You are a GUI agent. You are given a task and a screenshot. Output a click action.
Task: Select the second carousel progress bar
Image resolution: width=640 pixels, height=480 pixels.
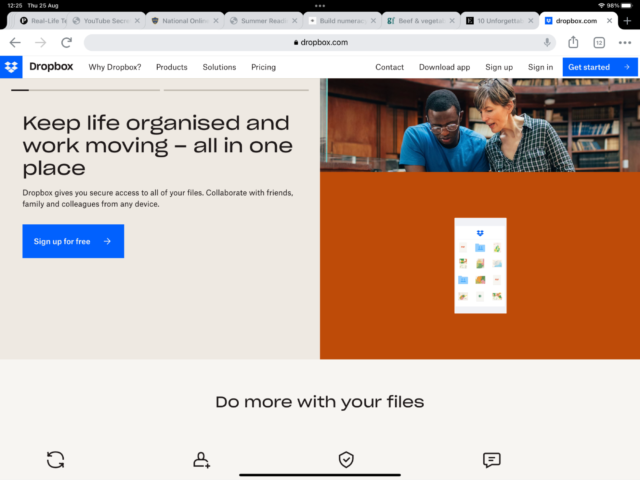point(236,90)
